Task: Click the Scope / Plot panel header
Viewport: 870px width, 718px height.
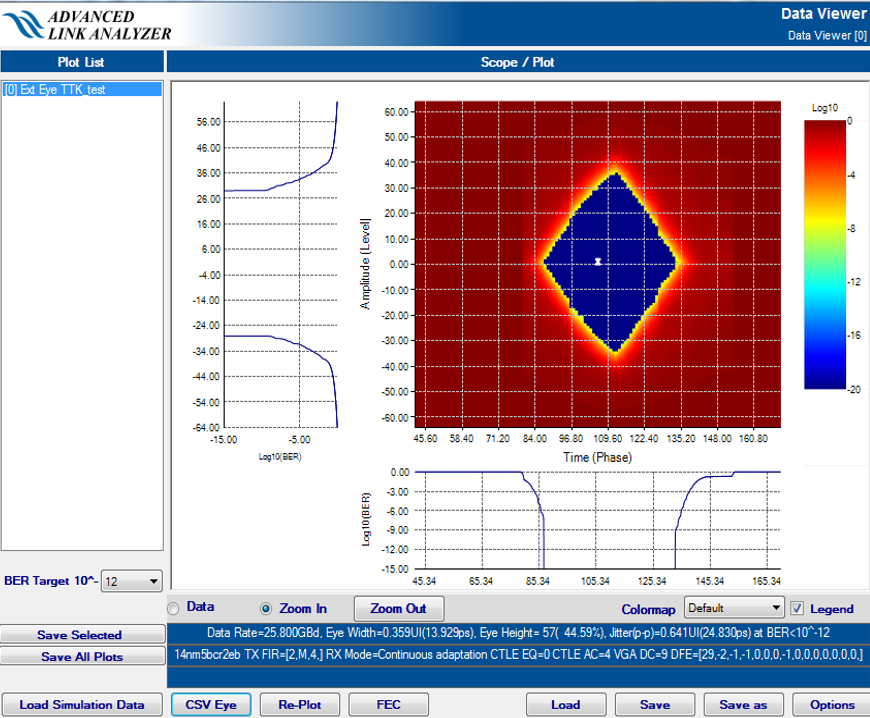Action: click(x=515, y=62)
